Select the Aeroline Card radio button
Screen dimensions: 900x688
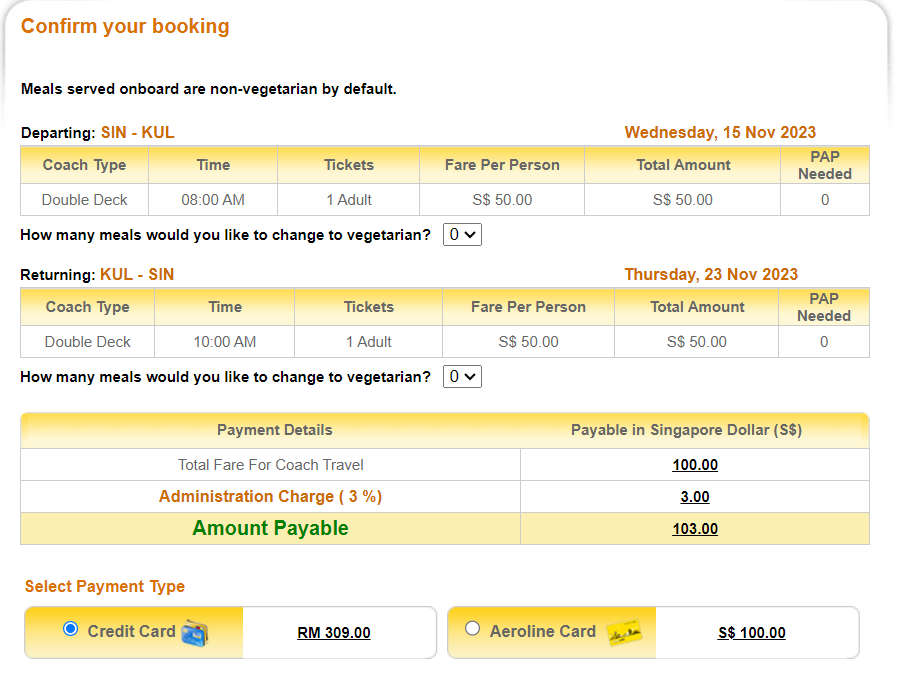[472, 629]
